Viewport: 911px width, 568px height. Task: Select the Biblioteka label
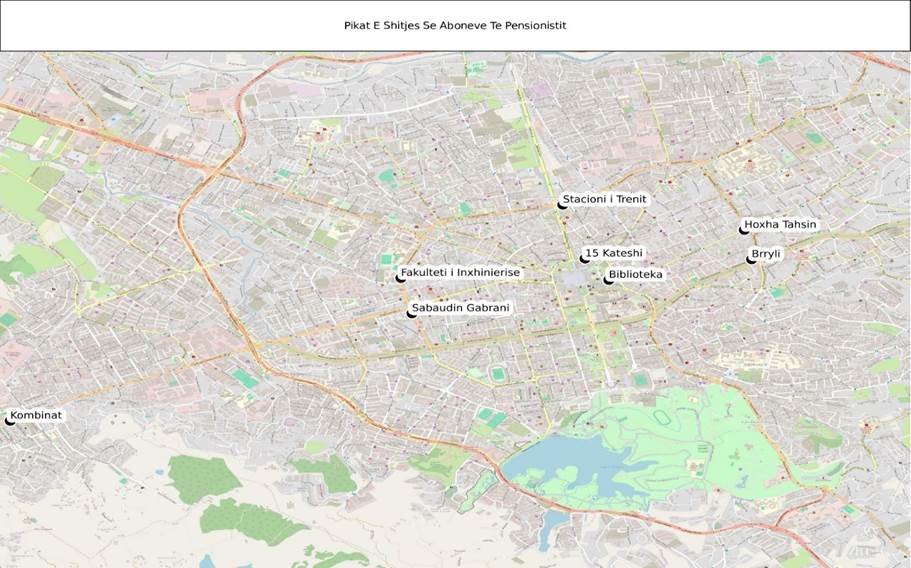point(635,274)
